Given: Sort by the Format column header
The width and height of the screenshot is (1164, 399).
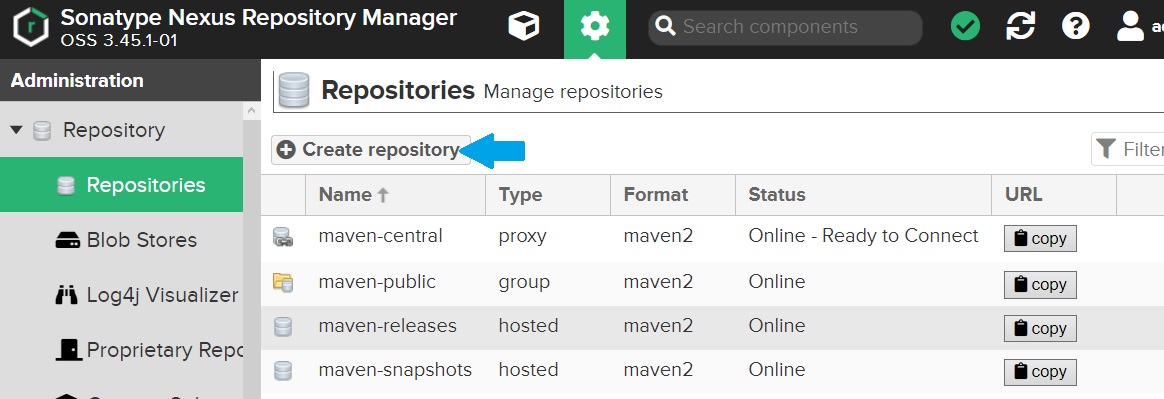Looking at the screenshot, I should coord(673,195).
